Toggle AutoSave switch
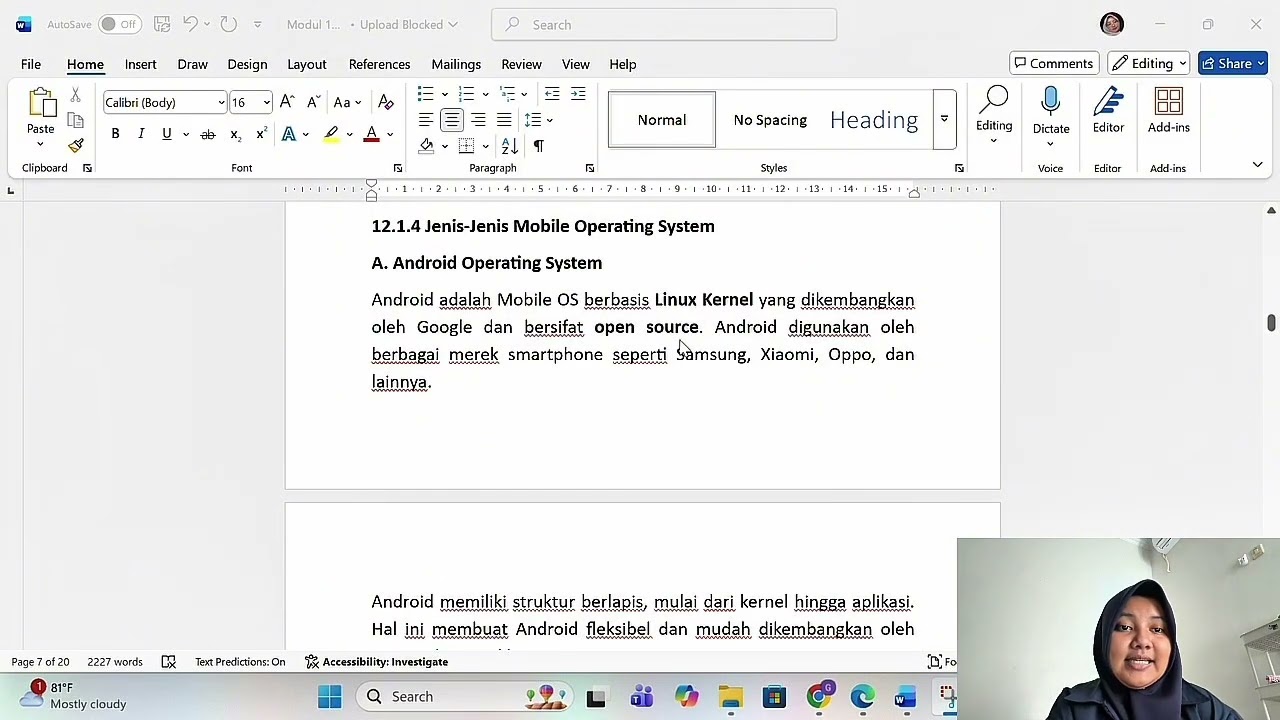Screen dimensions: 1280x720 (x=118, y=24)
